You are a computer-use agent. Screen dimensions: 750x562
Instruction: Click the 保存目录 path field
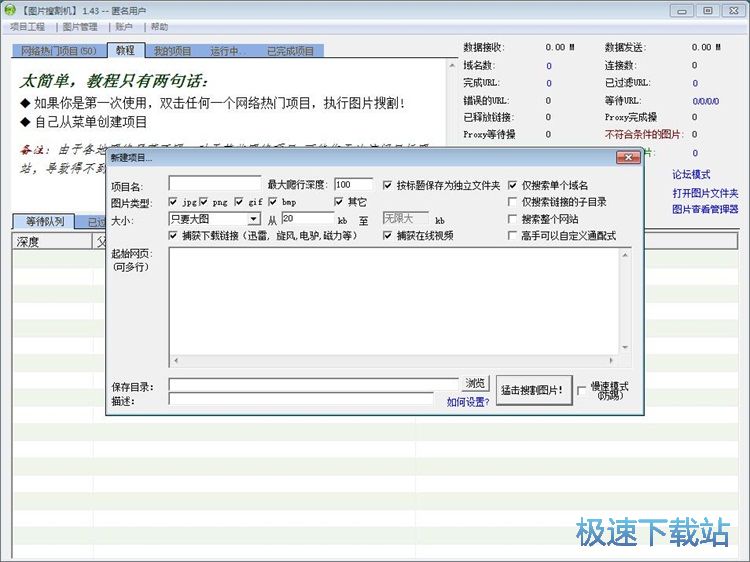click(314, 385)
